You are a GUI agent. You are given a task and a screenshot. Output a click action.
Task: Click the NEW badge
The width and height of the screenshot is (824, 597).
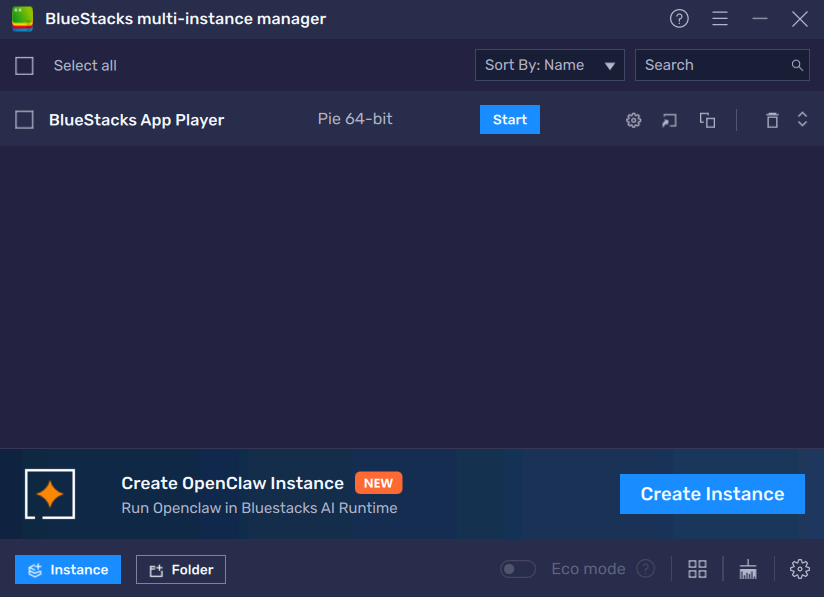[x=378, y=483]
